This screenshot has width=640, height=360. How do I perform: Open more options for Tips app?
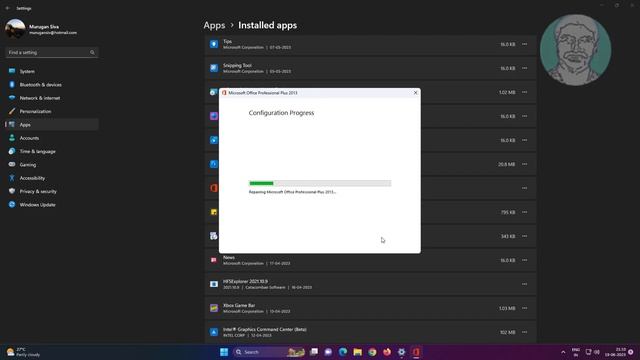coord(524,44)
